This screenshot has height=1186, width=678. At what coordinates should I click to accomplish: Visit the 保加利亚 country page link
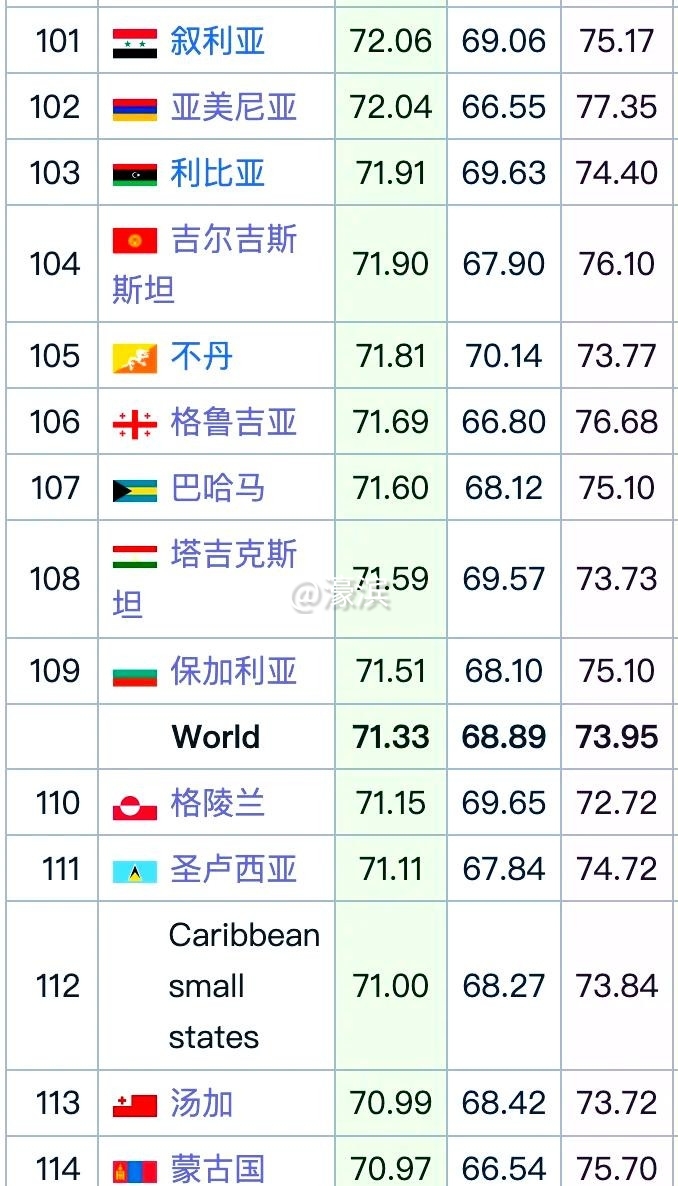(x=233, y=671)
